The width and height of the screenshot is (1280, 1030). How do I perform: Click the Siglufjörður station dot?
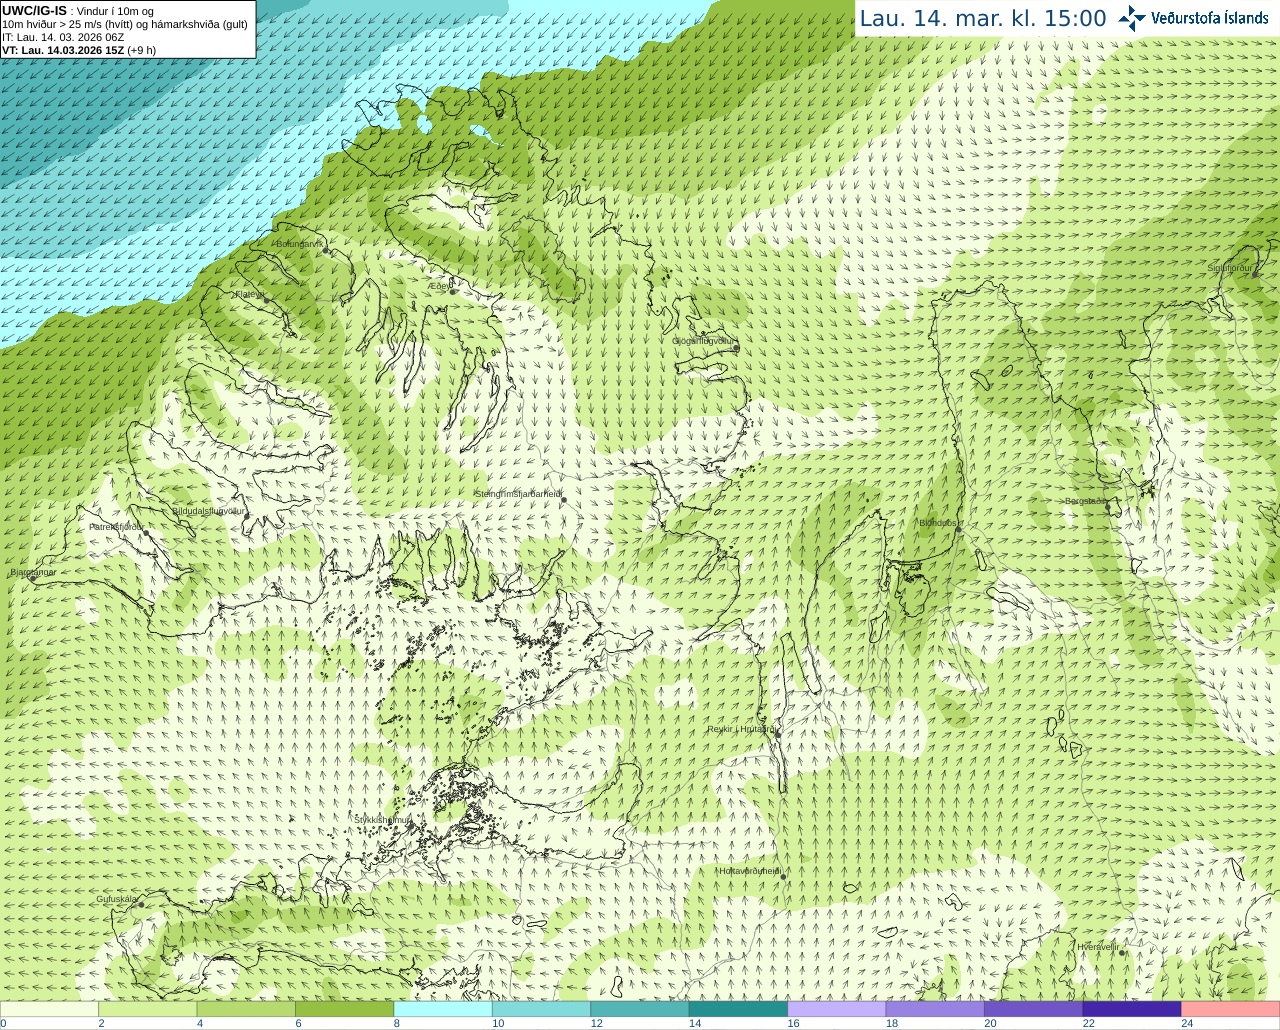tap(1256, 273)
